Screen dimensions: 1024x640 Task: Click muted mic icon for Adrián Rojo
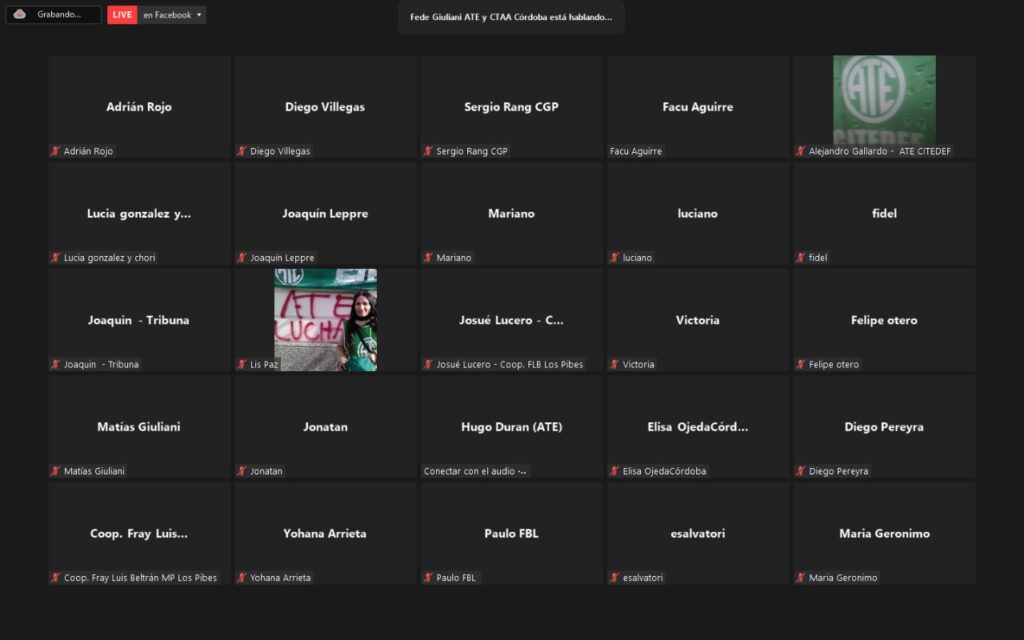coord(56,151)
